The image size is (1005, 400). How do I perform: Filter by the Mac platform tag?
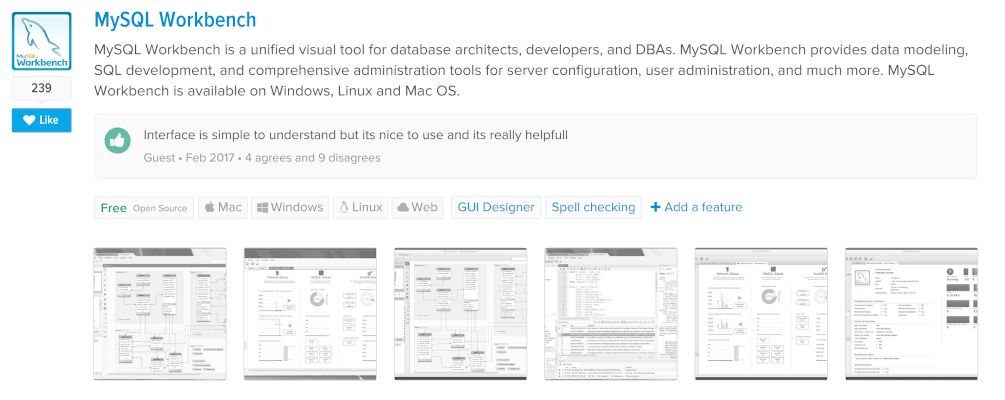[222, 208]
